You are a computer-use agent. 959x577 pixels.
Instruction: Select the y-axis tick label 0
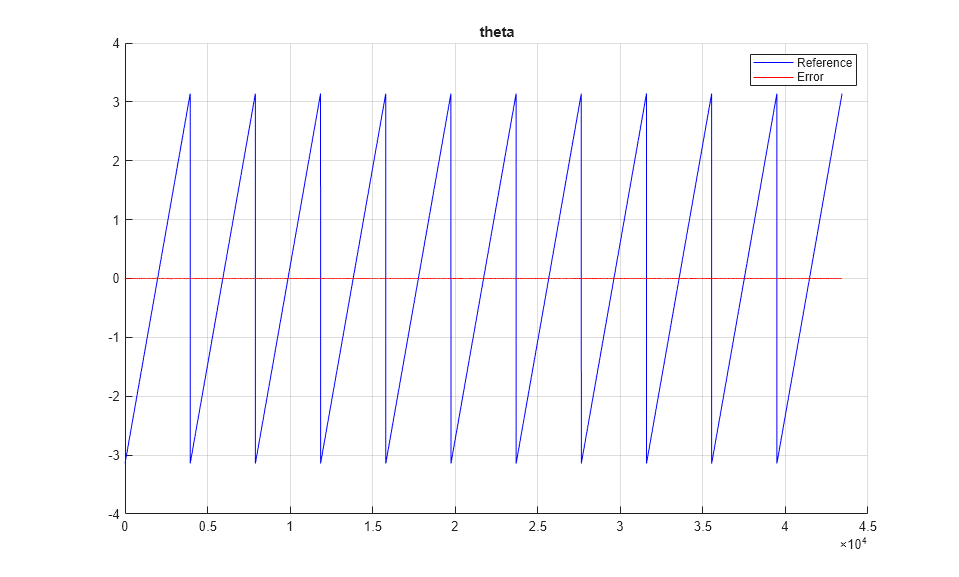coord(116,279)
